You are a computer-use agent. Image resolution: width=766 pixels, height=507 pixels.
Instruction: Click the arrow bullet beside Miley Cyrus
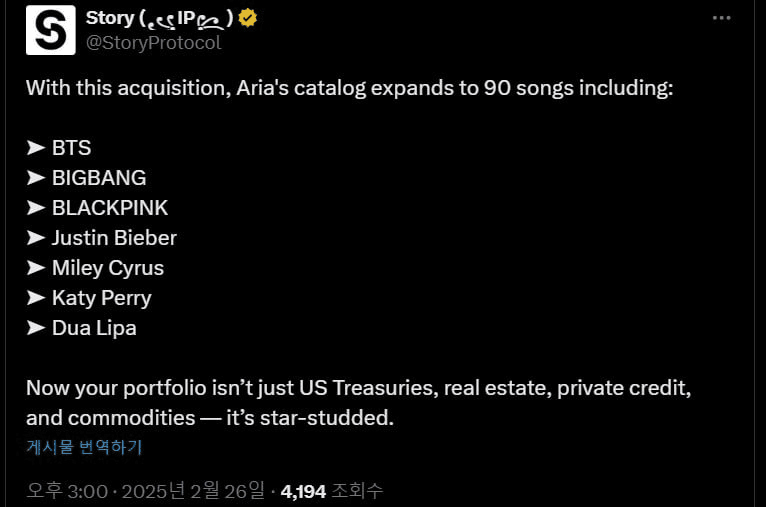tap(36, 268)
